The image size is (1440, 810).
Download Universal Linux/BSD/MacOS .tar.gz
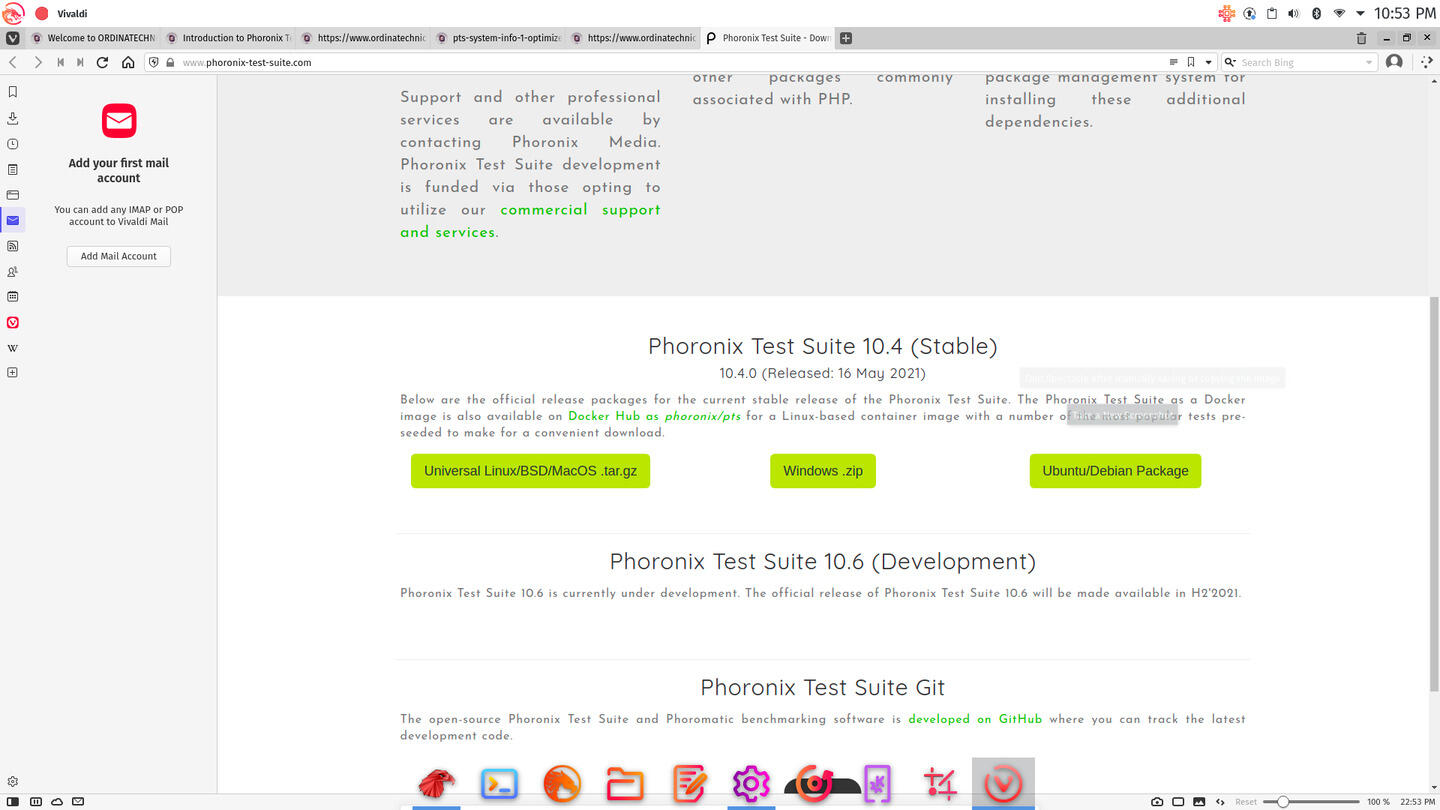click(530, 471)
